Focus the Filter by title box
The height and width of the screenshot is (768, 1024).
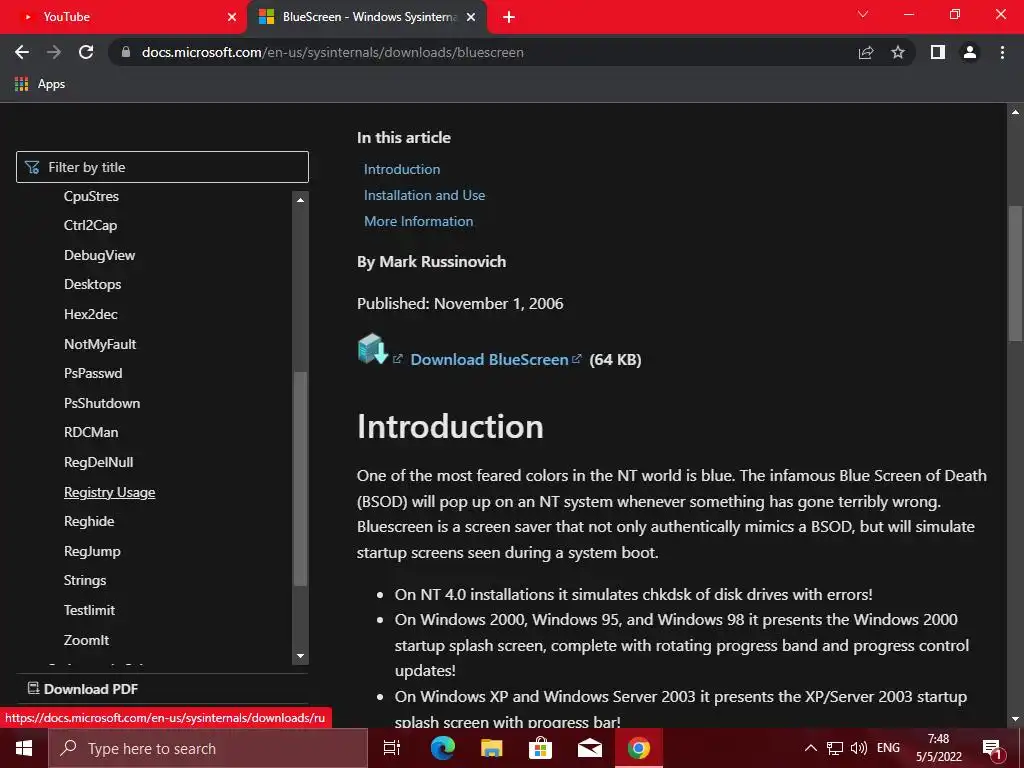(x=162, y=167)
